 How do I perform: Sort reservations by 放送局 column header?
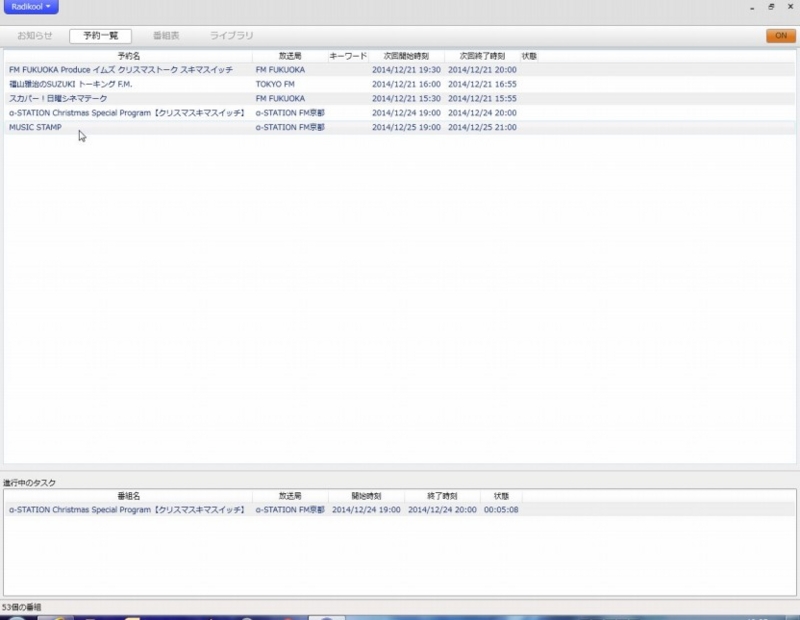(290, 56)
